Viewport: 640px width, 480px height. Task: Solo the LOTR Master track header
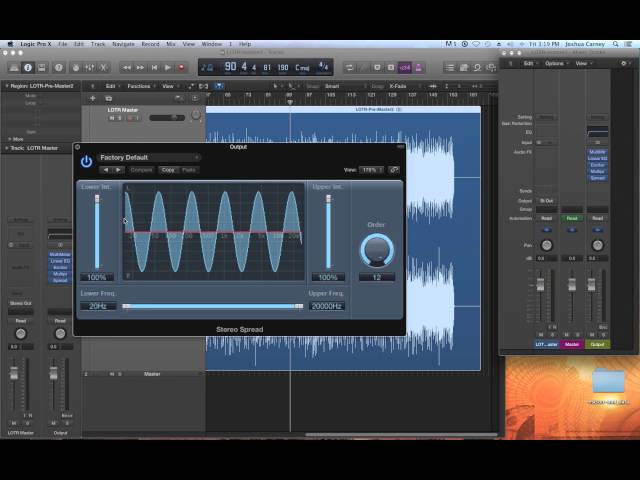pos(120,118)
